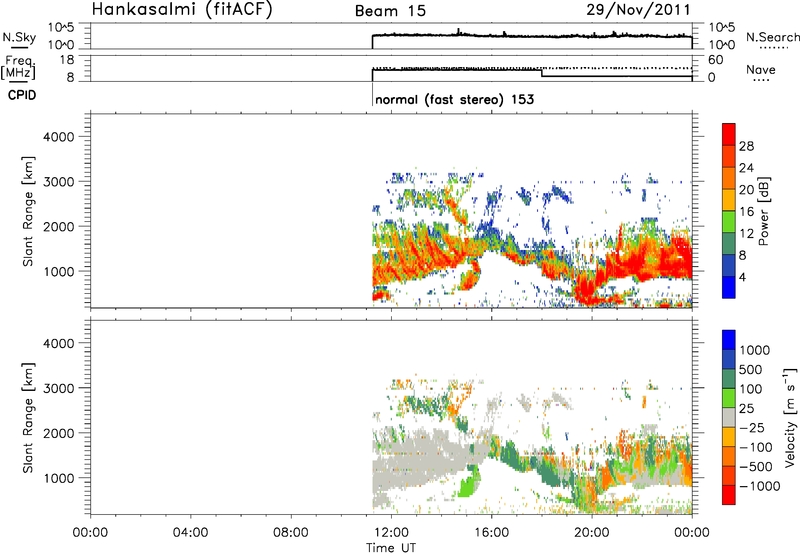Viewport: 800px width, 554px height.
Task: Click the Time UT axis title
Action: click(x=391, y=548)
